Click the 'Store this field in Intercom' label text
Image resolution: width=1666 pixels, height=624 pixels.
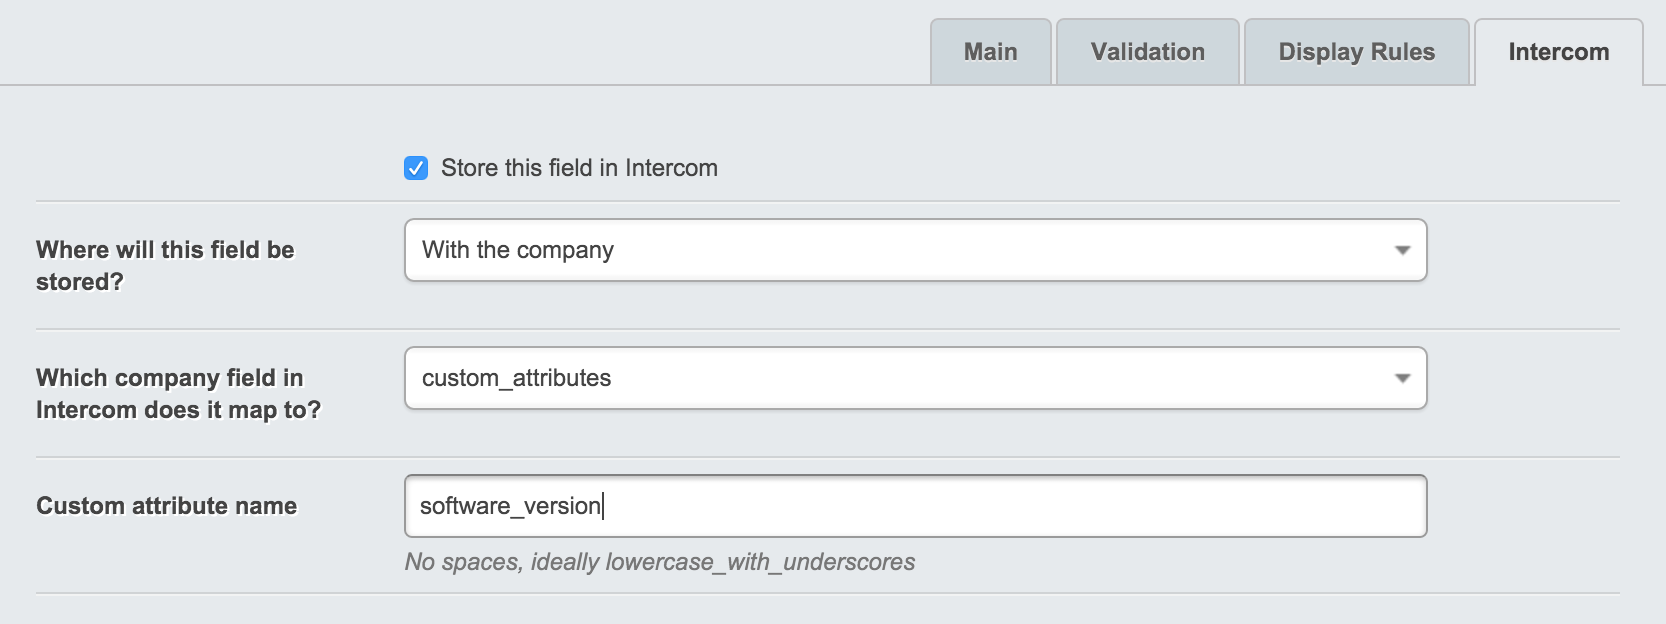579,168
